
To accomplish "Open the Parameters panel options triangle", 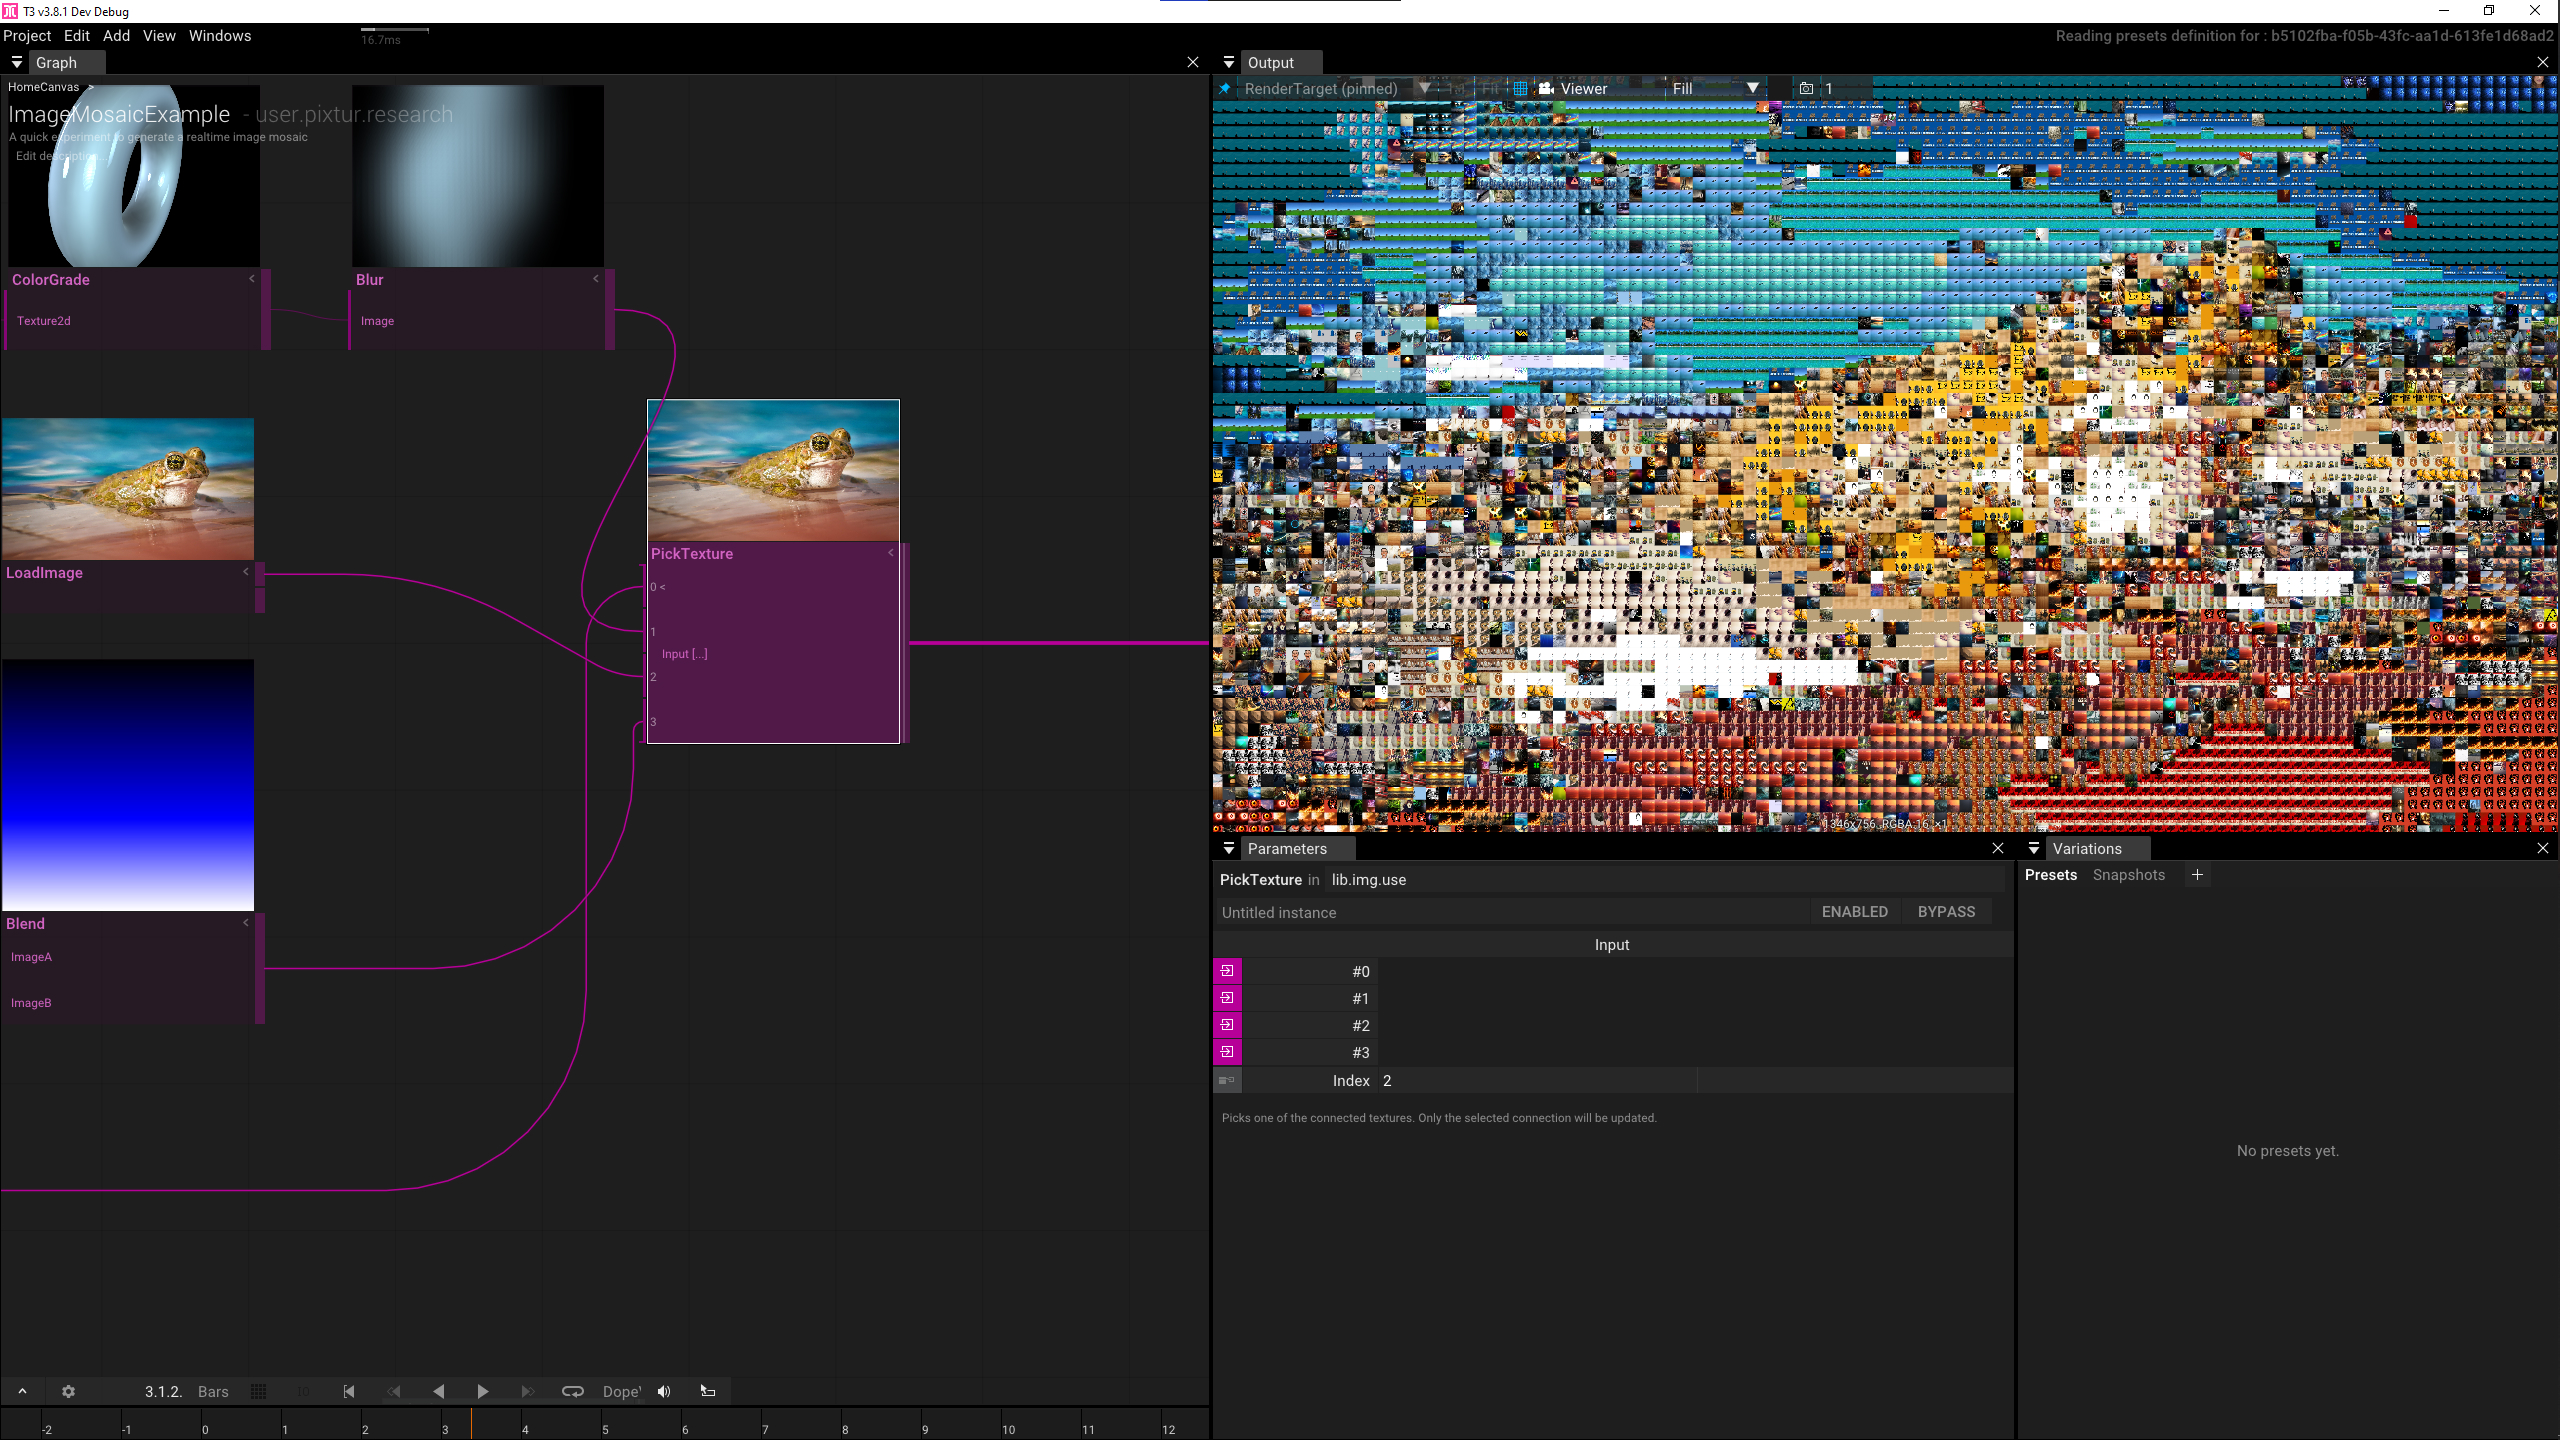I will (x=1229, y=848).
